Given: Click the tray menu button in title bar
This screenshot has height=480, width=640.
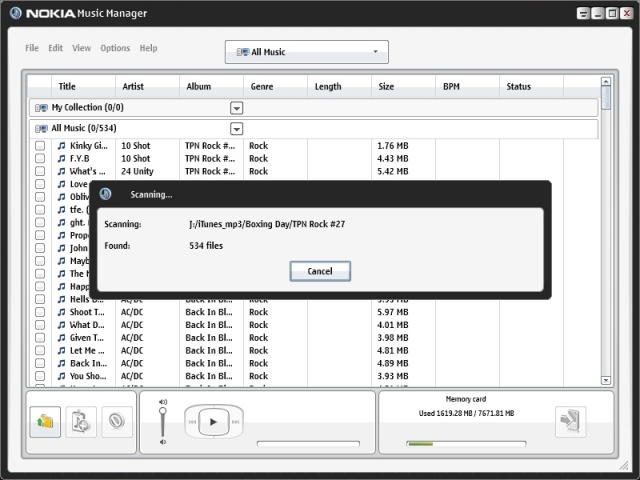Looking at the screenshot, I should tap(584, 13).
